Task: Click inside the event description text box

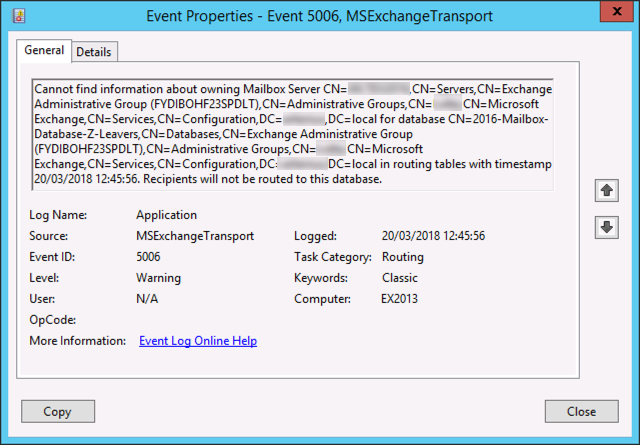Action: click(293, 134)
